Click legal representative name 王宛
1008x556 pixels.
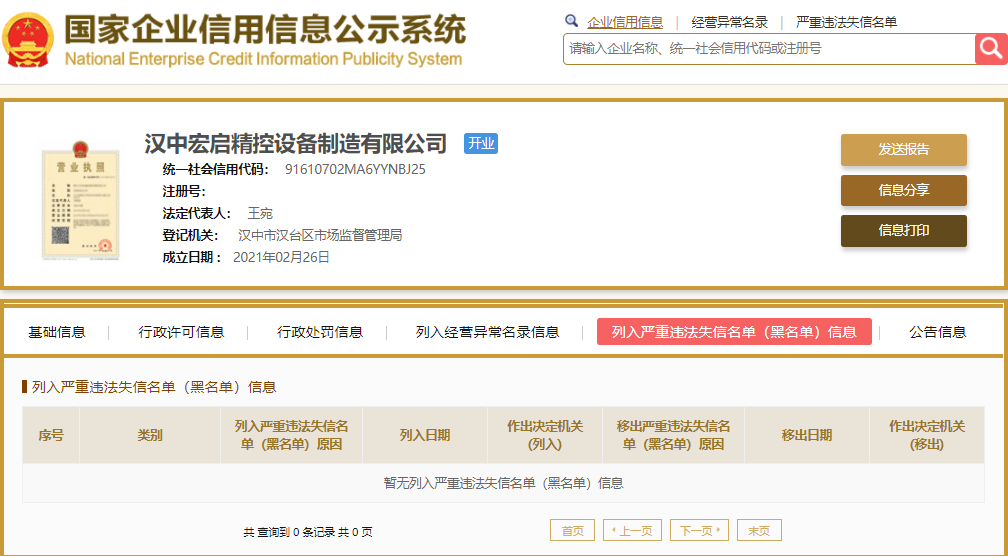click(260, 213)
